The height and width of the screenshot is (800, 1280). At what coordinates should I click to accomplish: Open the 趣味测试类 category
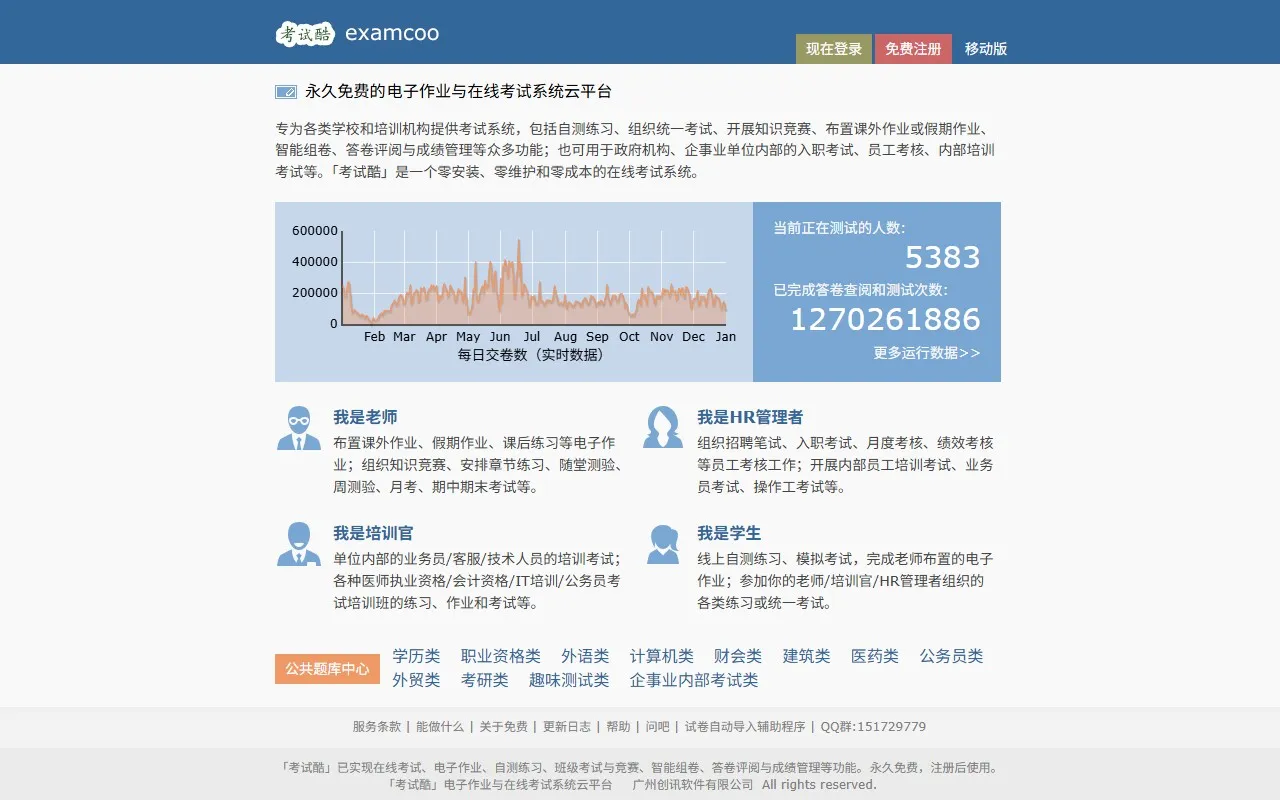(568, 680)
